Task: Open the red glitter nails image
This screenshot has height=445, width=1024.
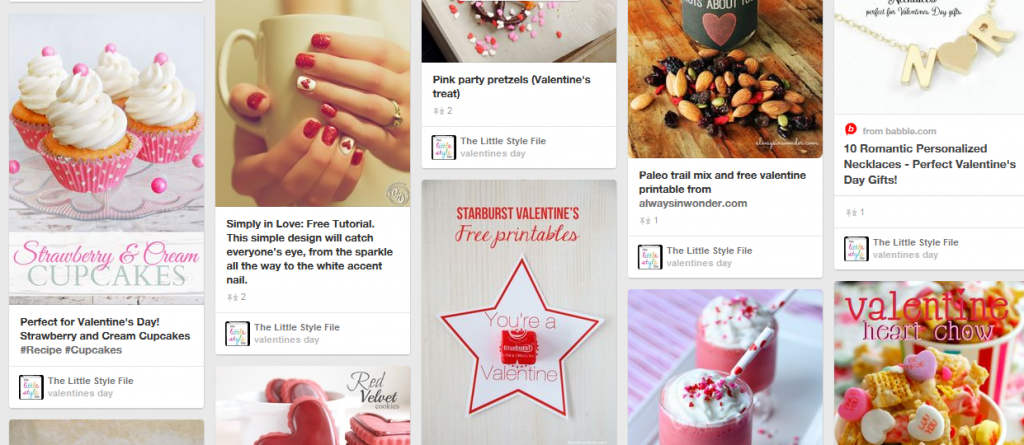Action: point(313,103)
